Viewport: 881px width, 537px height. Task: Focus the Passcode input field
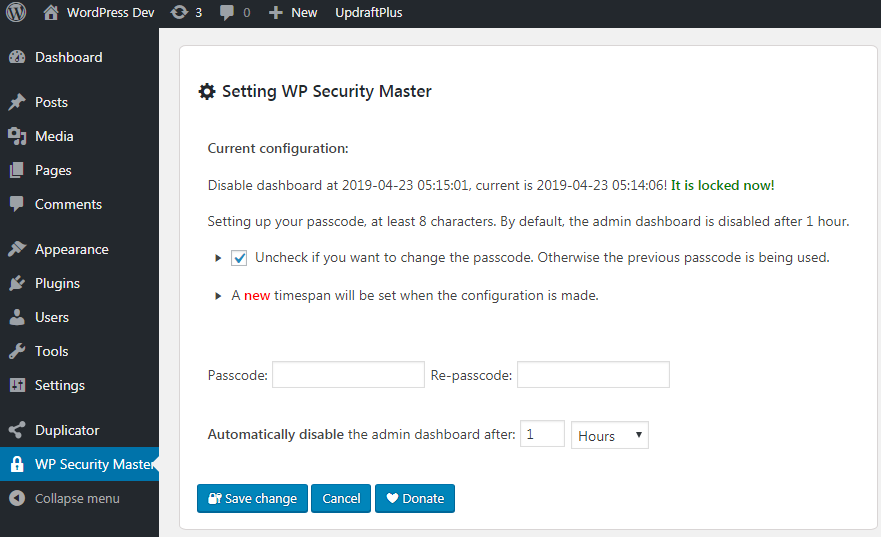coord(348,375)
